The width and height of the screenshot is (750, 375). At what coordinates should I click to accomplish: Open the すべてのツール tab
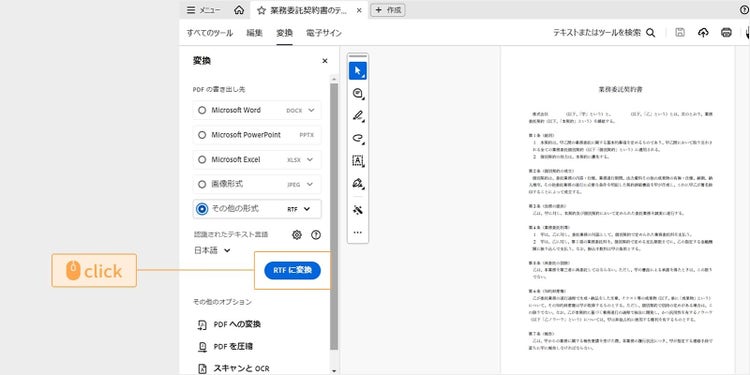coord(210,33)
